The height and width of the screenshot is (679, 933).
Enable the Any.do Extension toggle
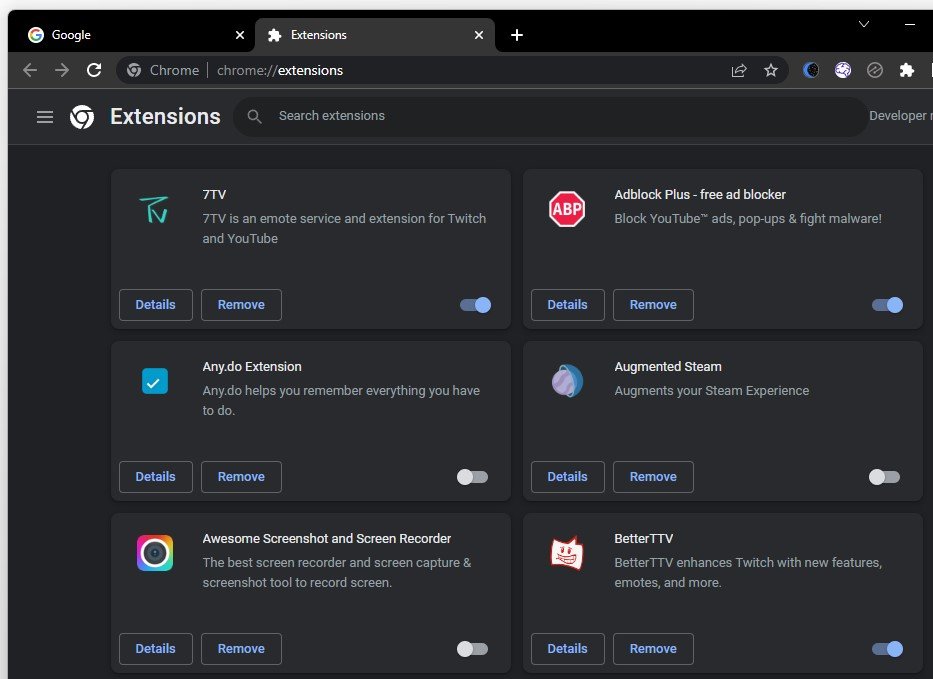472,477
